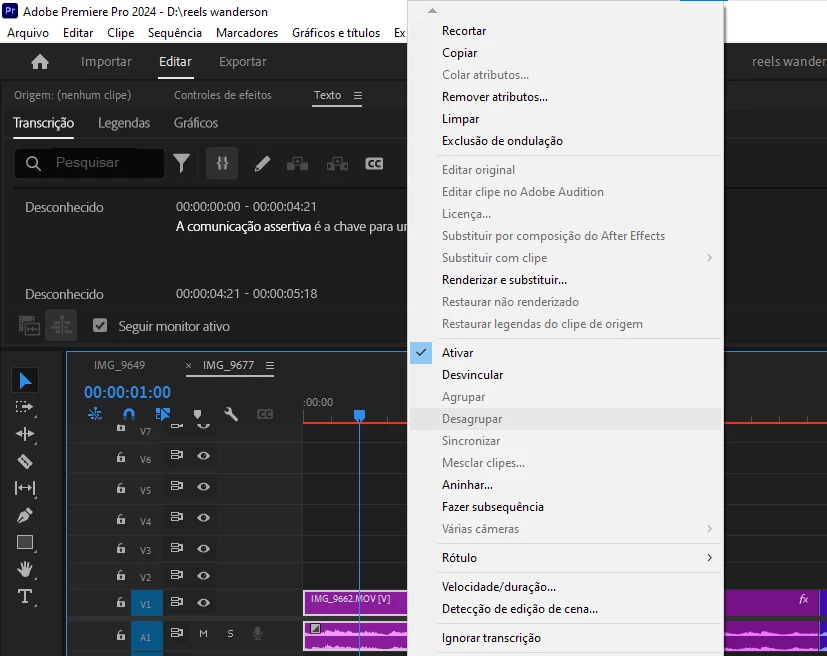The width and height of the screenshot is (827, 656).
Task: Switch to the Legendas tab
Action: coord(124,123)
